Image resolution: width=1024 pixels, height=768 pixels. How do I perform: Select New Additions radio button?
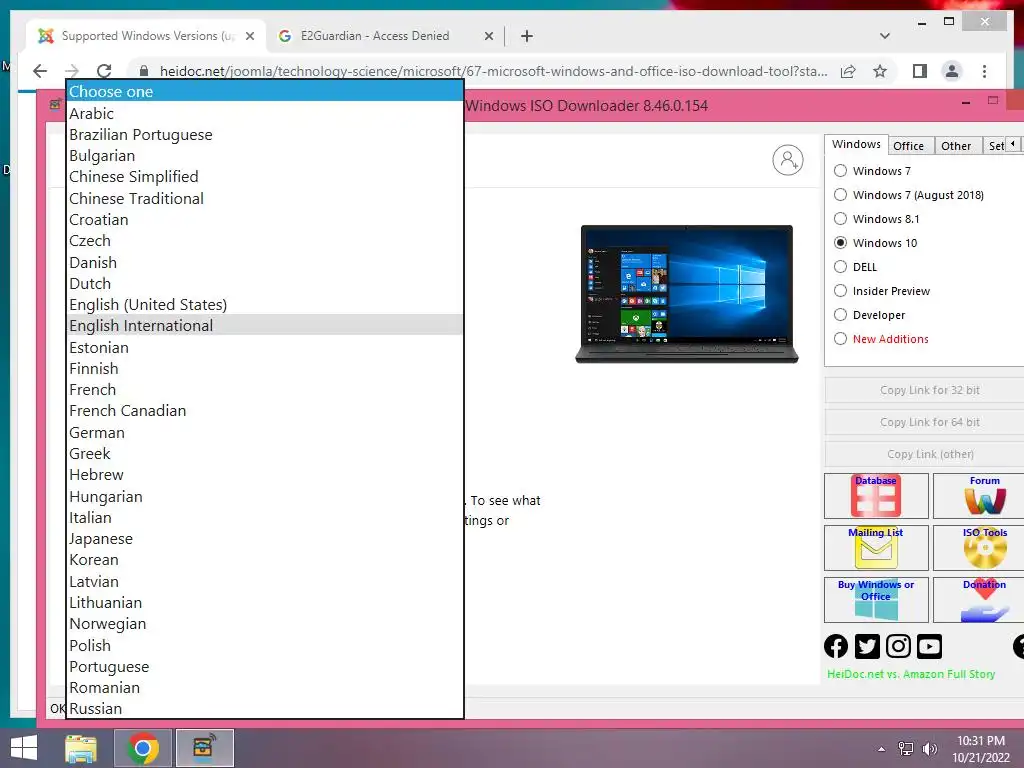[x=840, y=338]
